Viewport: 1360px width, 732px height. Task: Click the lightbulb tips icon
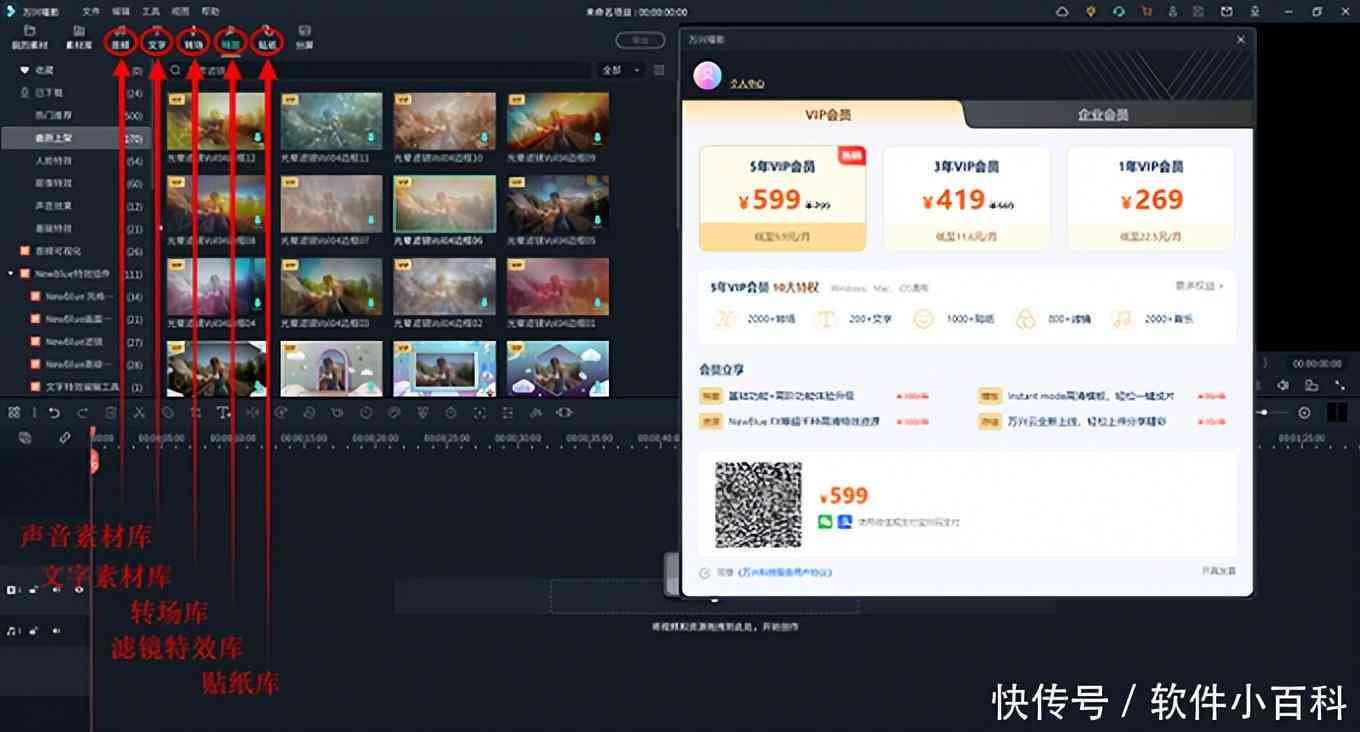coord(1091,11)
